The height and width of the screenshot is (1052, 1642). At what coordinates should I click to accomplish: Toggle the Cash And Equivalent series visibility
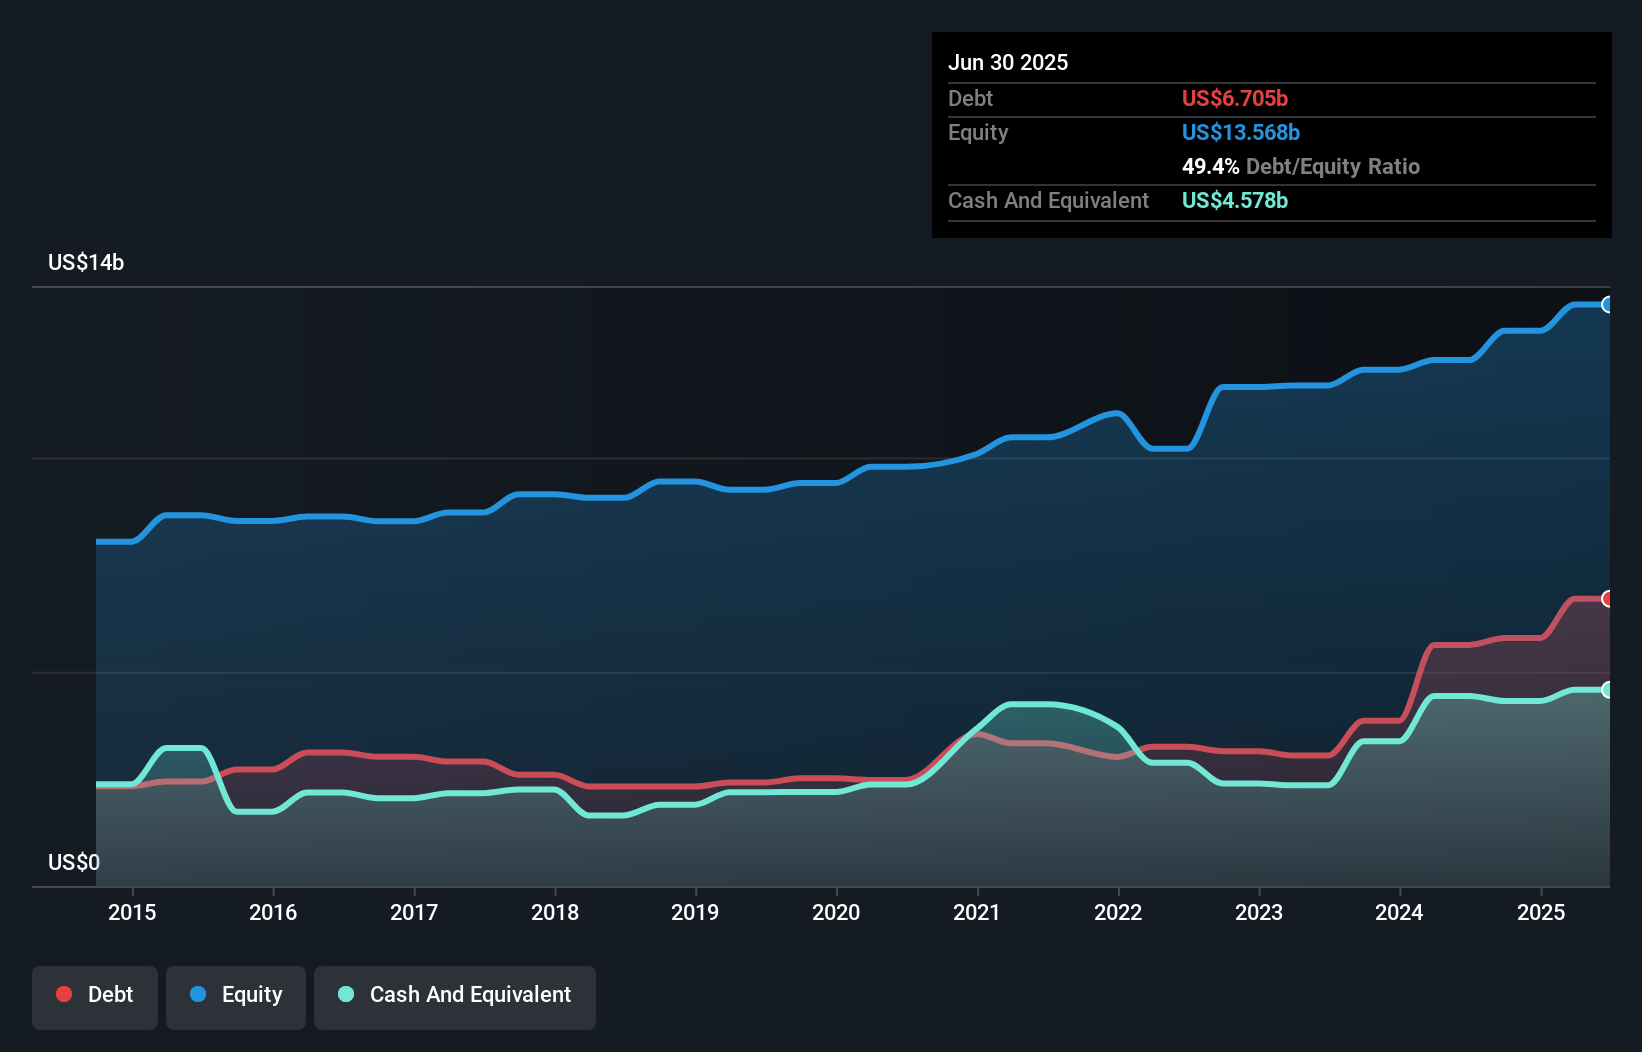click(455, 996)
